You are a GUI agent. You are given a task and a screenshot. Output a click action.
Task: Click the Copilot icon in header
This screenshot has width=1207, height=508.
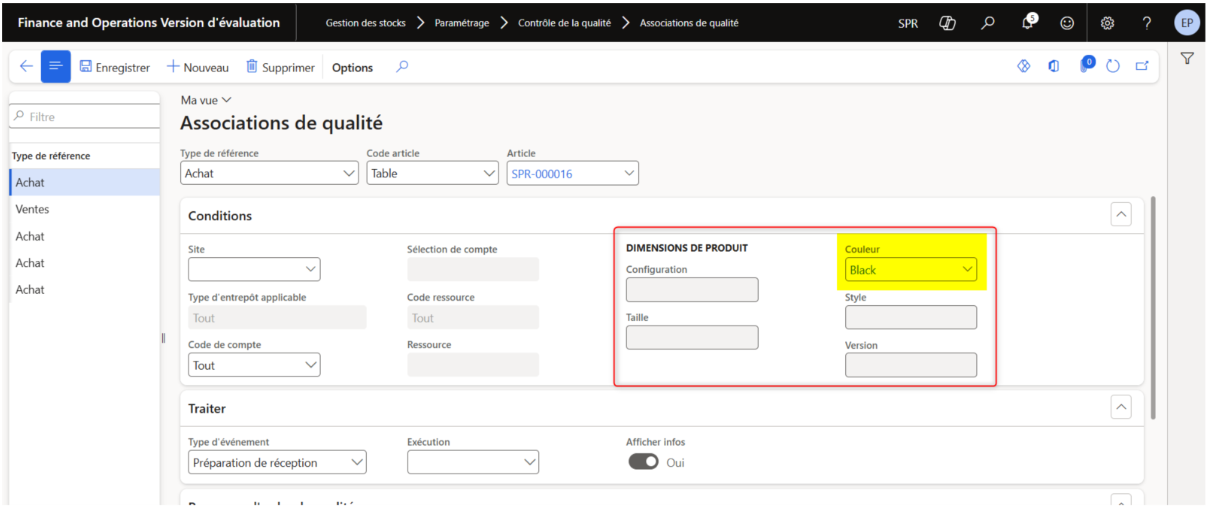[948, 22]
